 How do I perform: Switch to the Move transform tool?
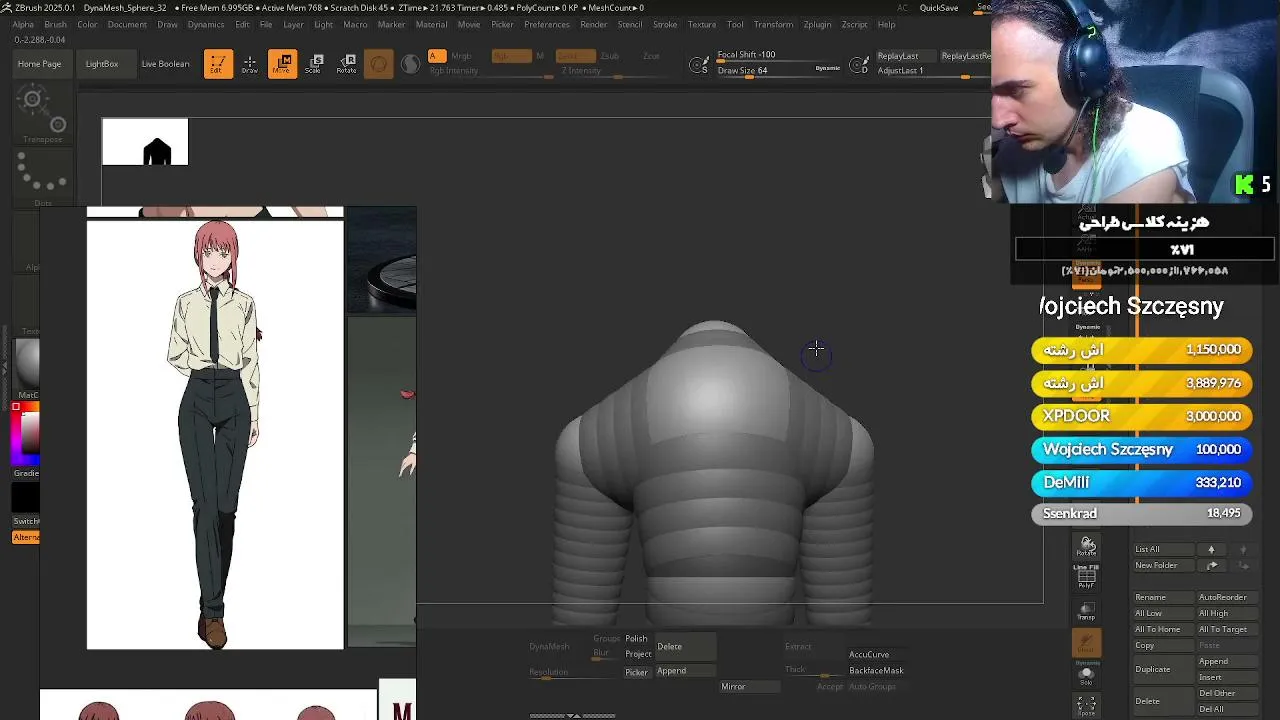pos(282,64)
